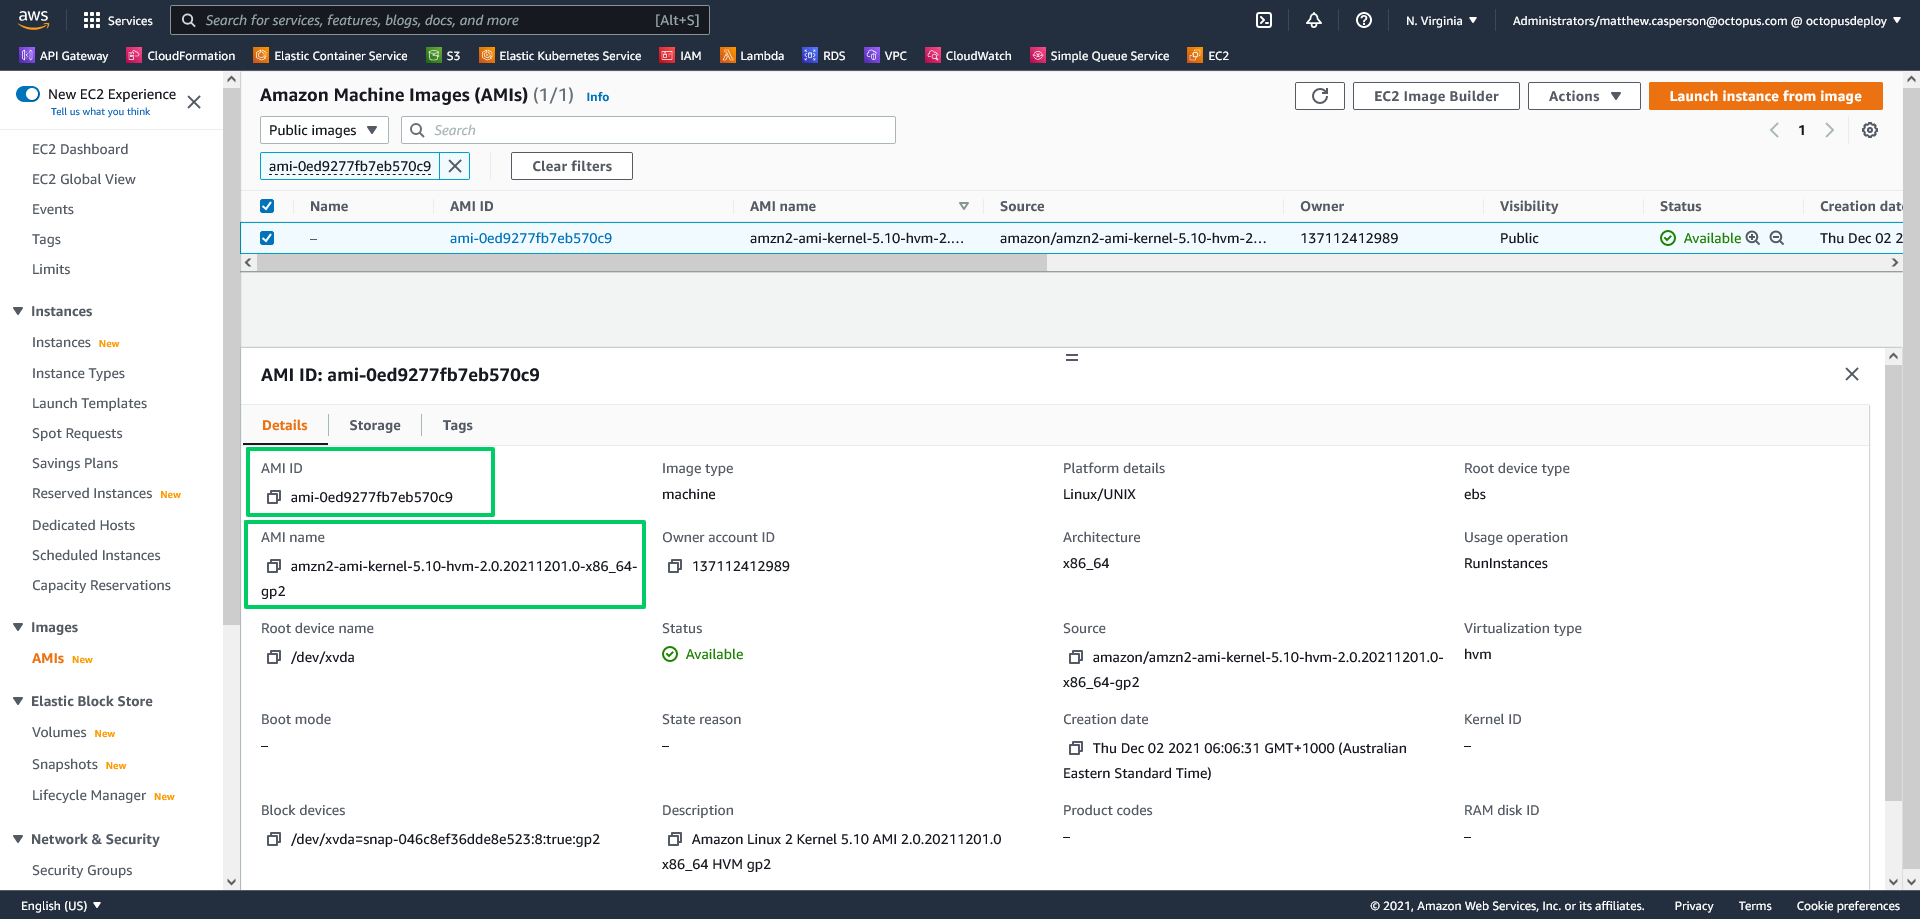Copy the Root device name

tap(274, 657)
